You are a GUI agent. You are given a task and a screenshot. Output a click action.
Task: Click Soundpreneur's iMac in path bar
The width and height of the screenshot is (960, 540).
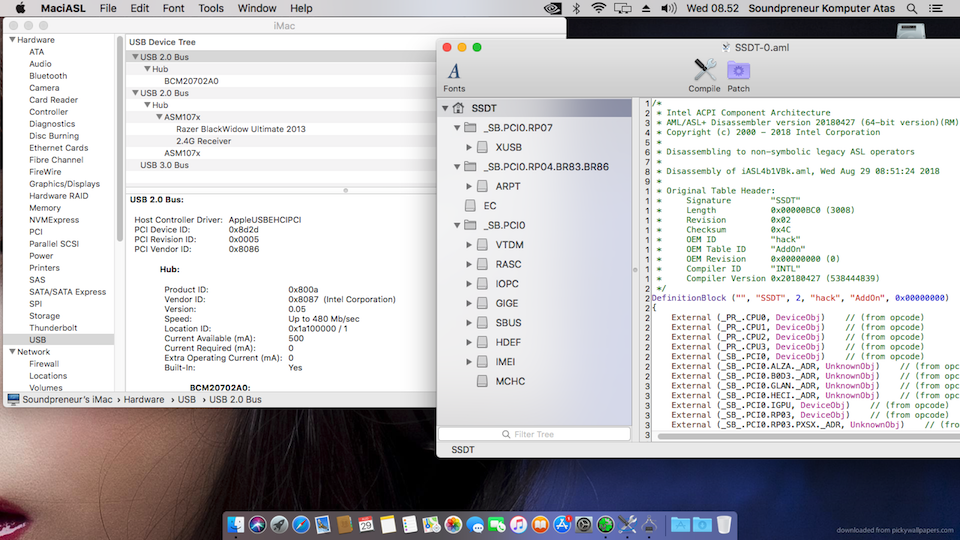click(67, 399)
